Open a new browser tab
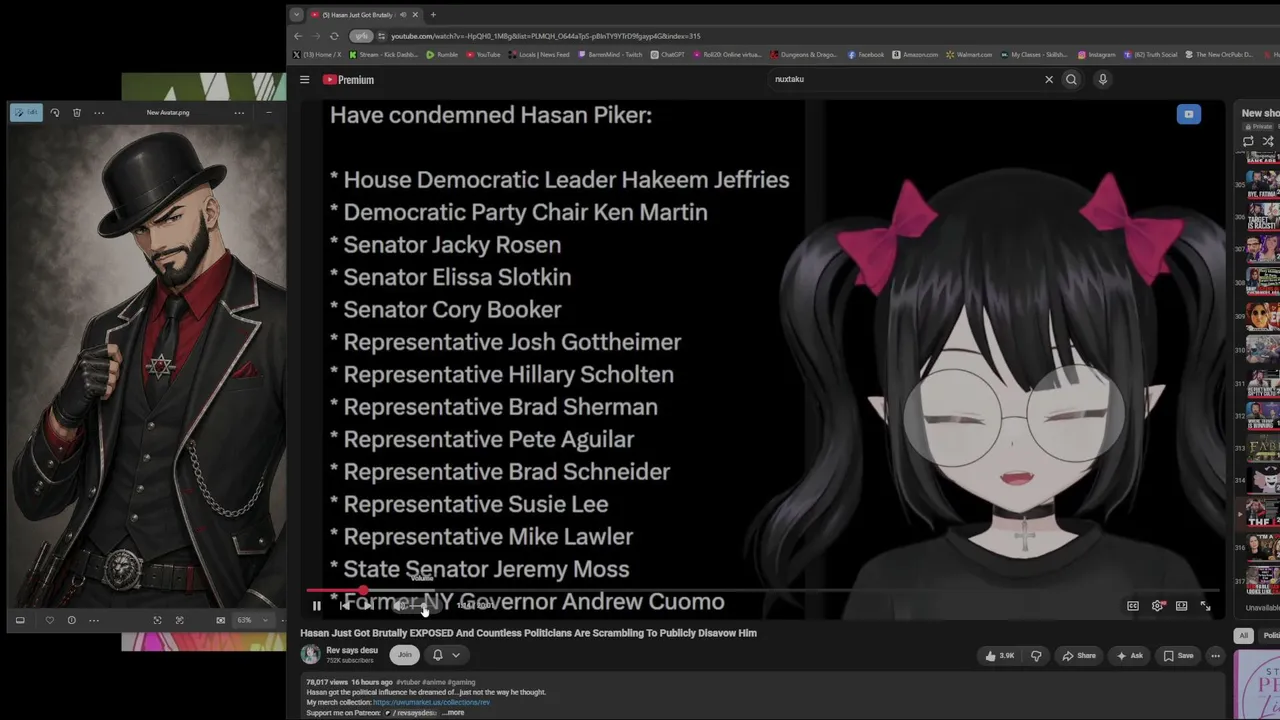 point(433,15)
